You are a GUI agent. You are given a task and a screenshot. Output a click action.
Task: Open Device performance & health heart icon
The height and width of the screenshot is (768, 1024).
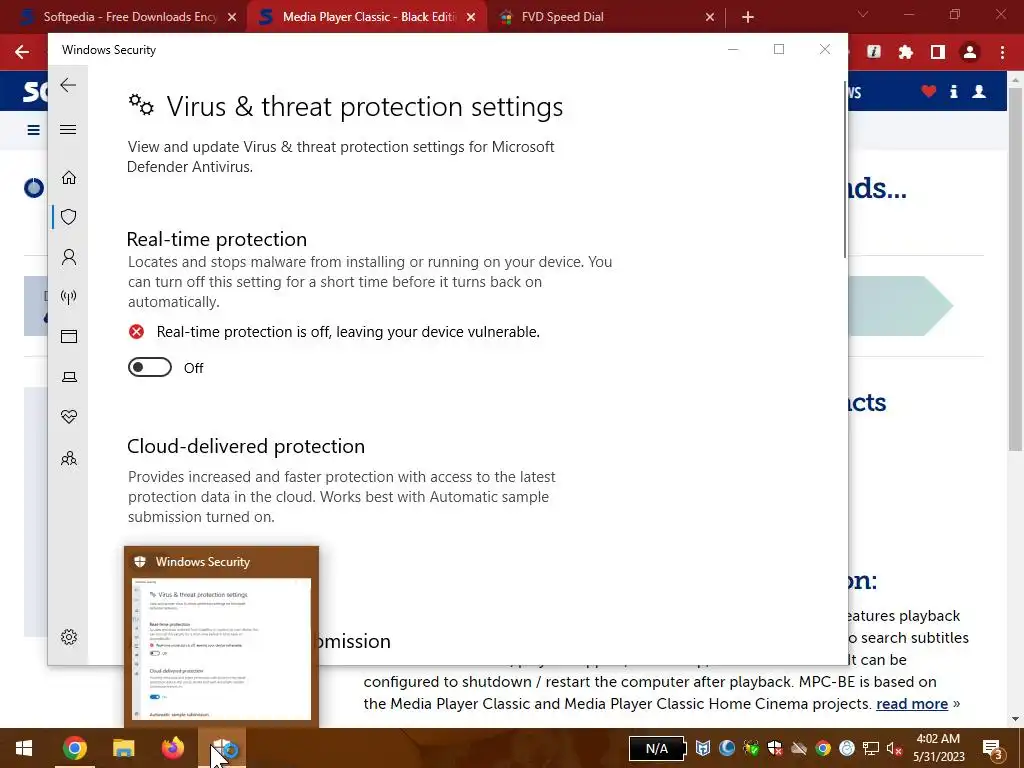coord(69,417)
